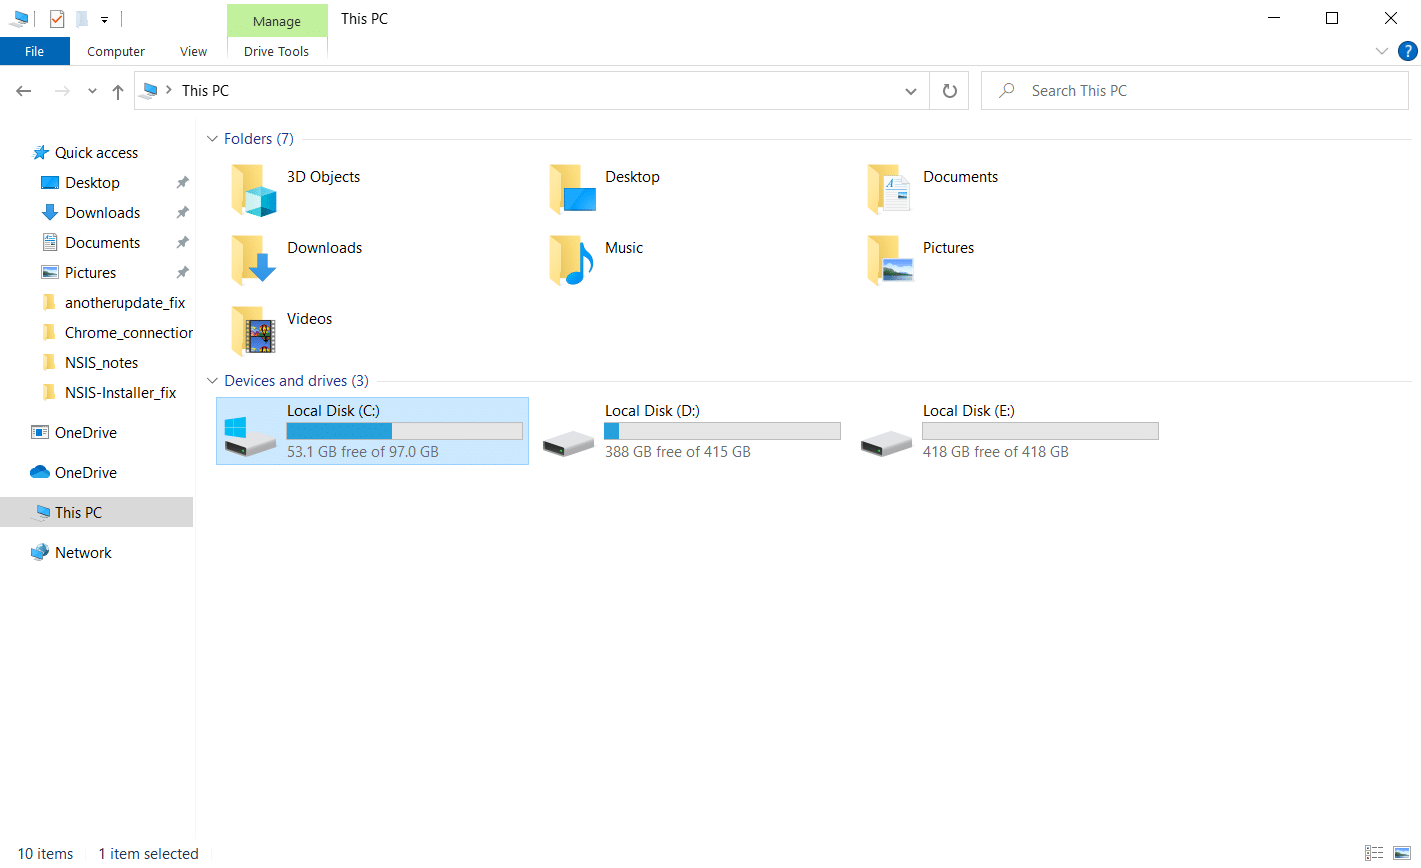Click the '418 GB free of 418 GB' text
The image size is (1421, 868).
(996, 452)
